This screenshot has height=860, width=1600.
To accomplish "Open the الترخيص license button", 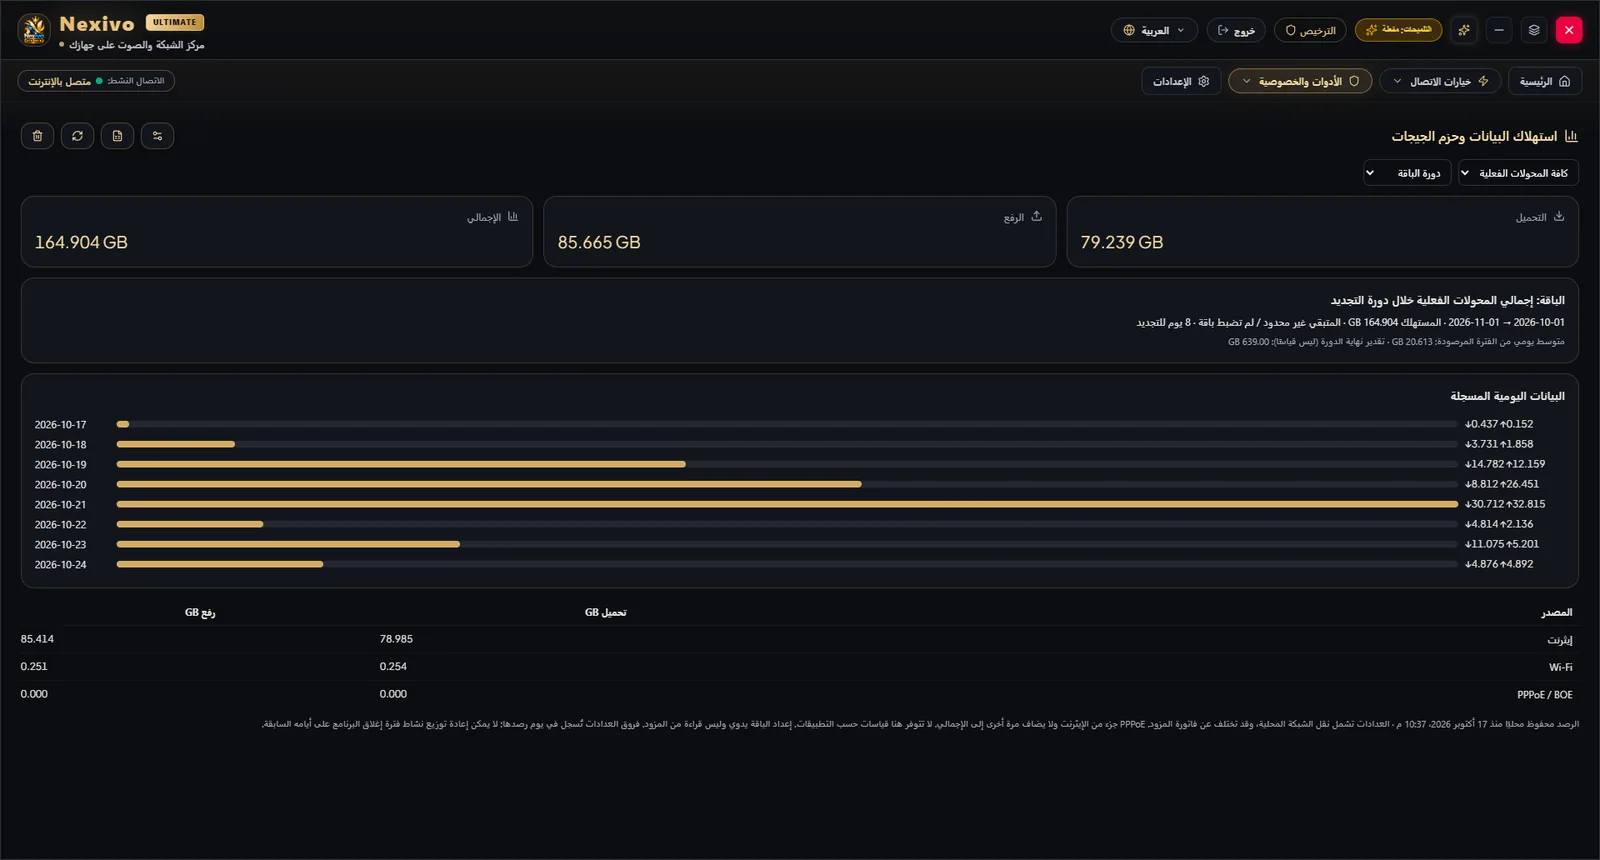I will click(x=1310, y=30).
